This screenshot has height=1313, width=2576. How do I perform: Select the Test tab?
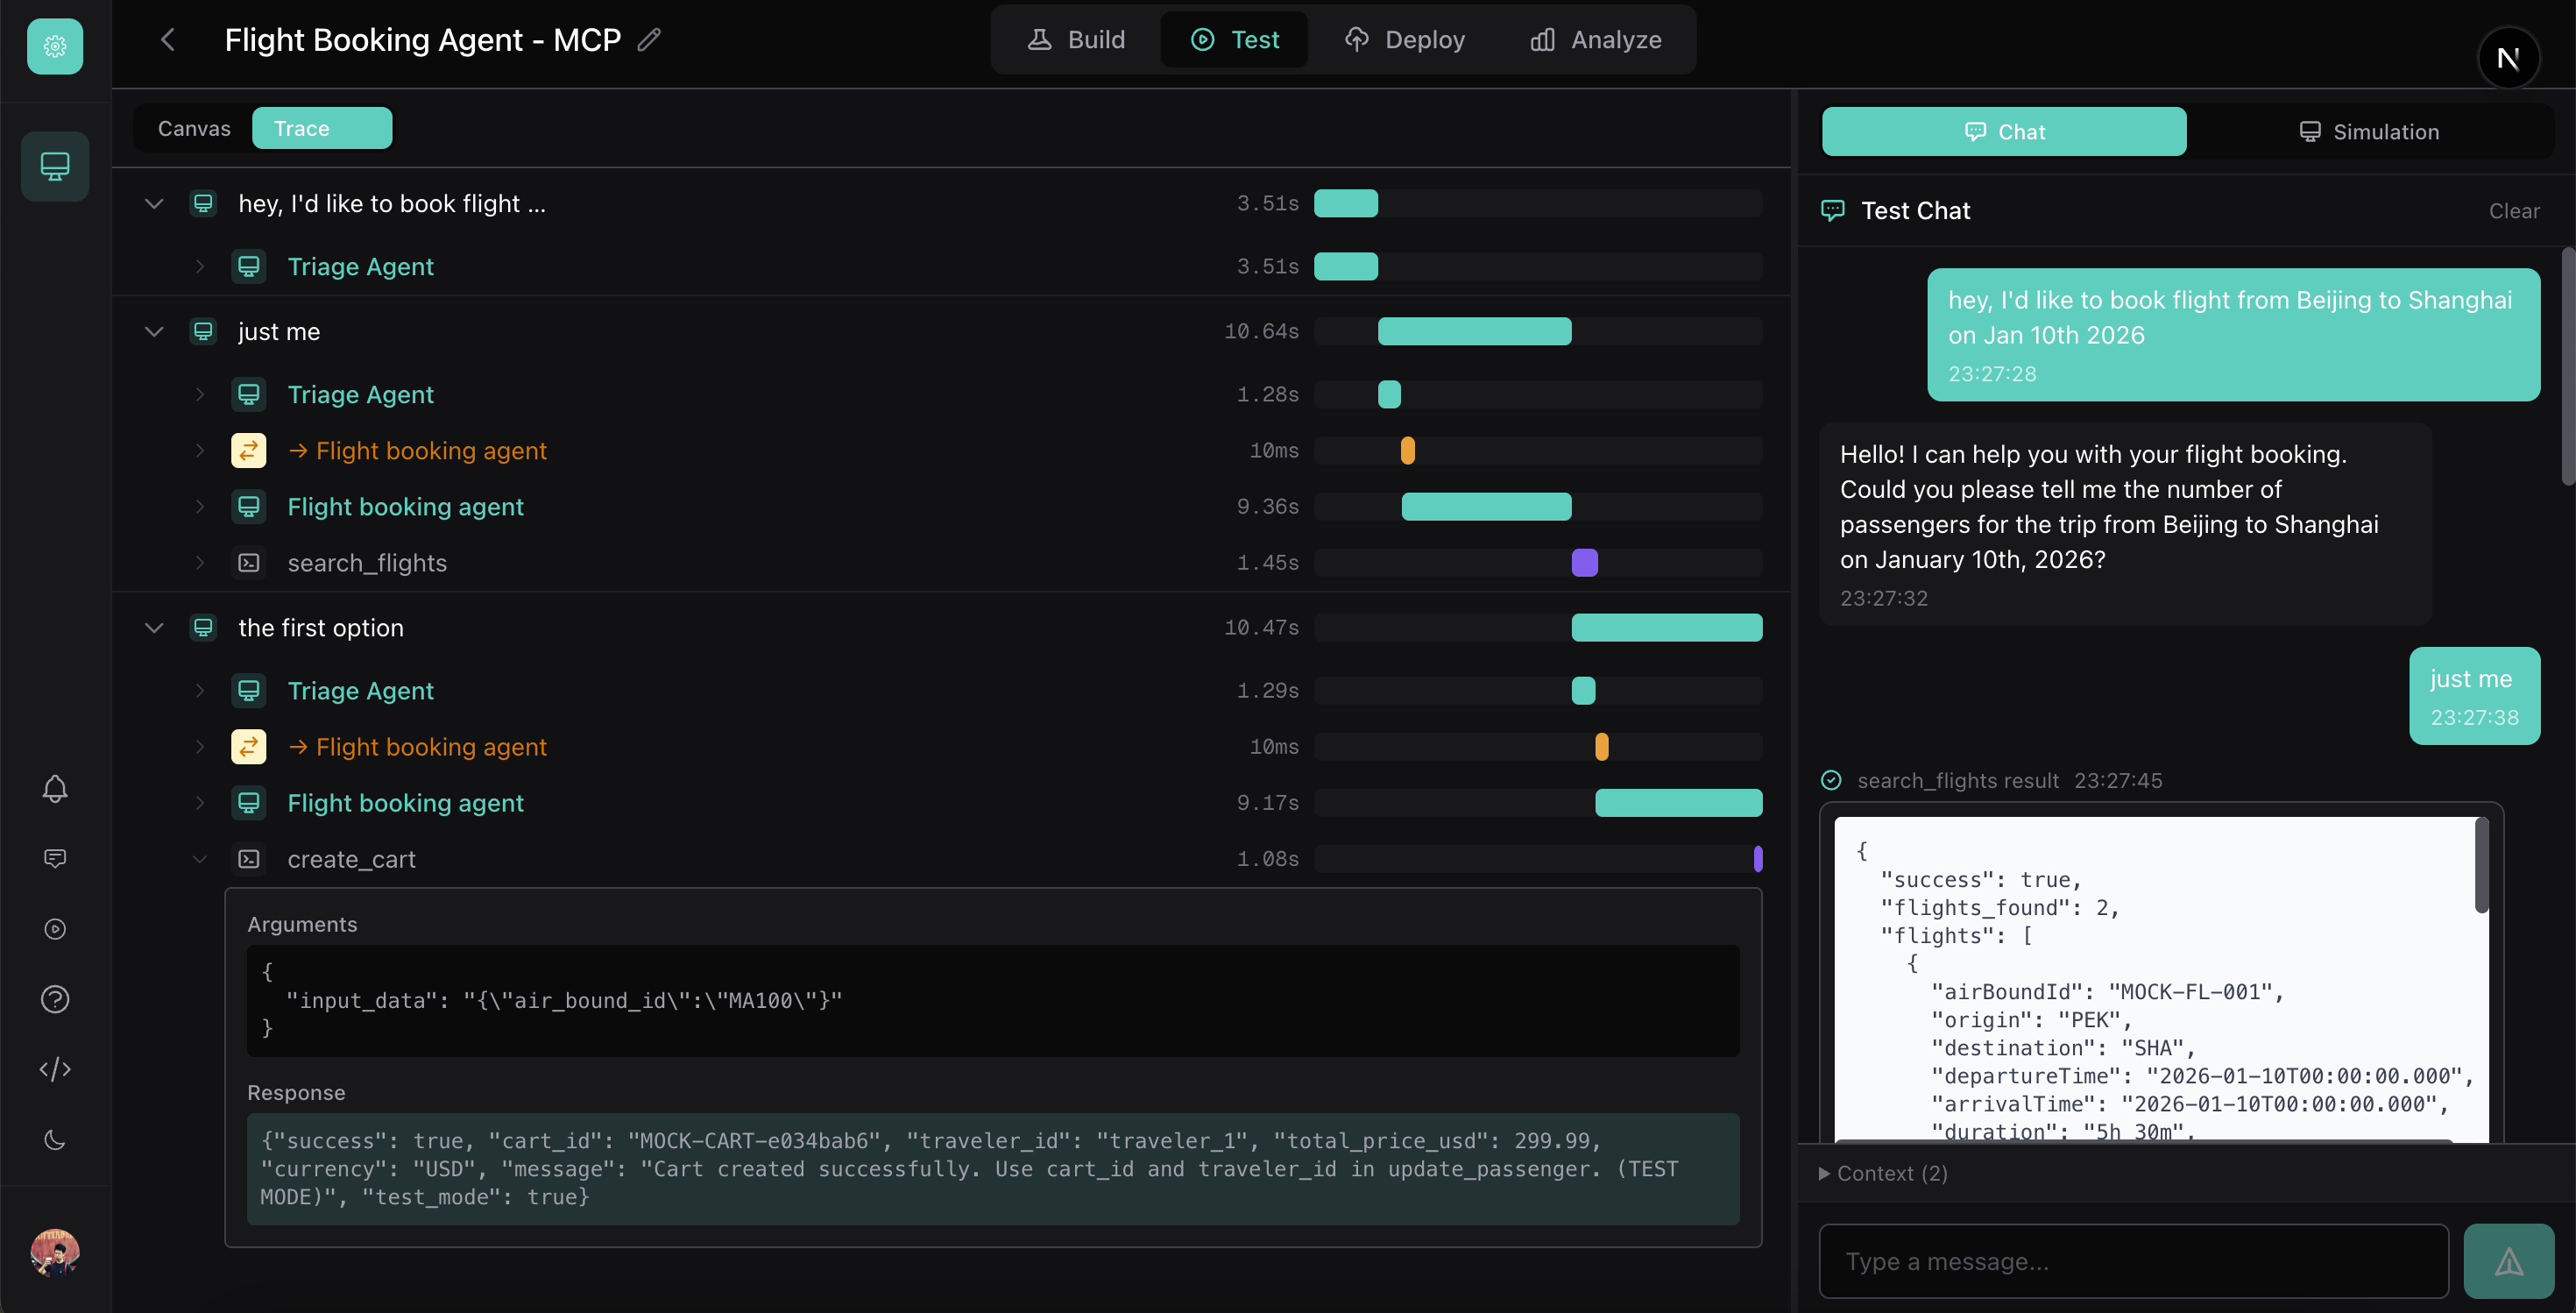tap(1234, 40)
